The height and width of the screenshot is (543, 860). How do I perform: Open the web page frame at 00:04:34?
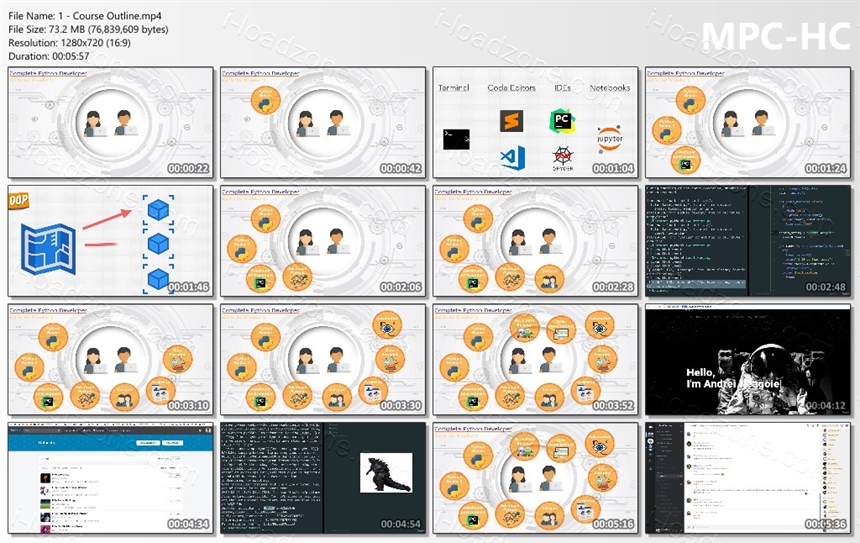pyautogui.click(x=111, y=478)
